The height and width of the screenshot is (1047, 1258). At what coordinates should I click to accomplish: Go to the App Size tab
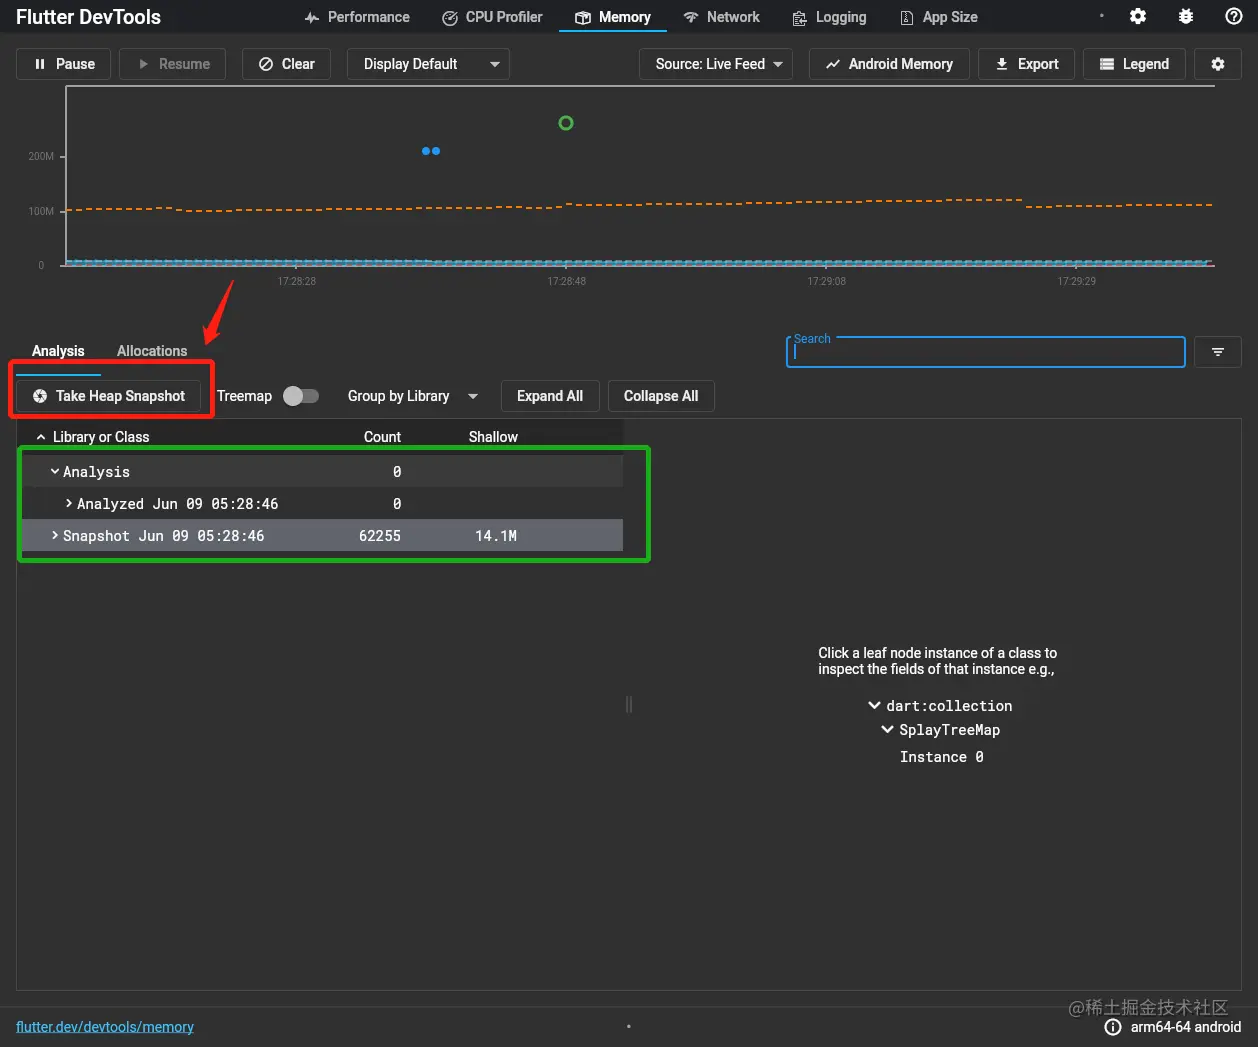pos(938,17)
